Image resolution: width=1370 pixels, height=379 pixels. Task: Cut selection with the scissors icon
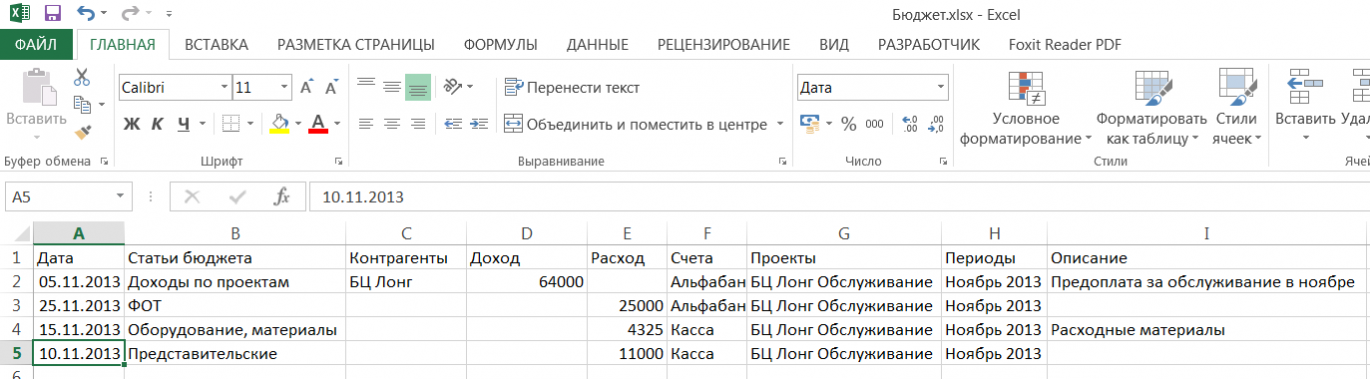(82, 77)
